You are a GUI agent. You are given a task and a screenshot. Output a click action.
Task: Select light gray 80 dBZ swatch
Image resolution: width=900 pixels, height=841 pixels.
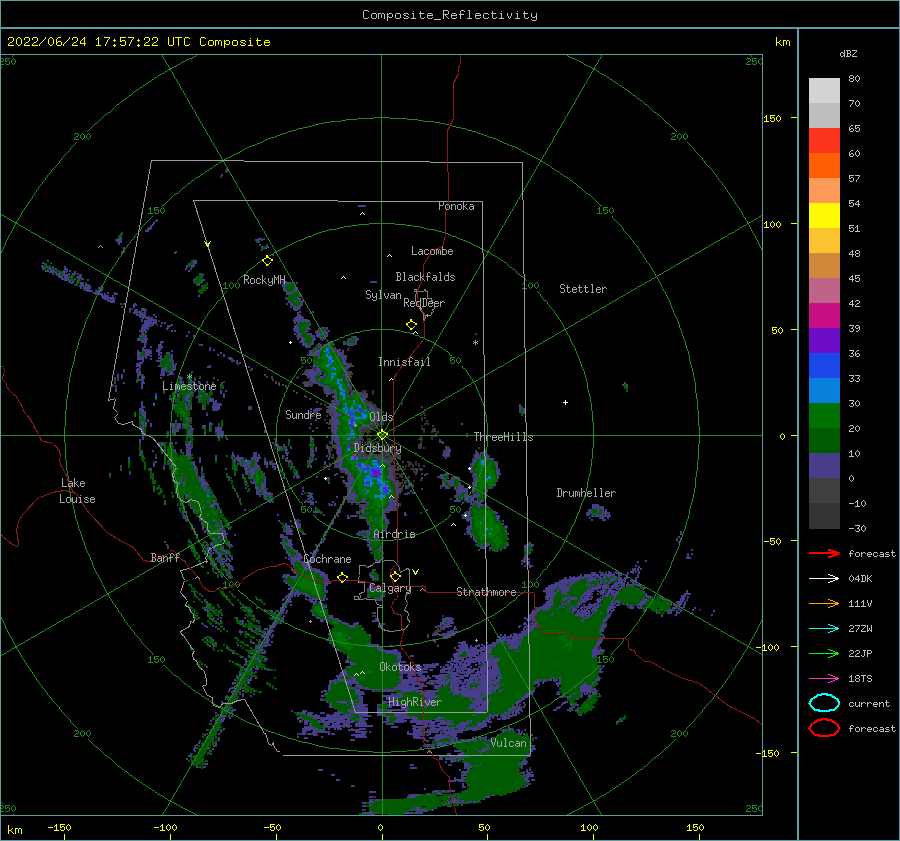click(x=824, y=91)
